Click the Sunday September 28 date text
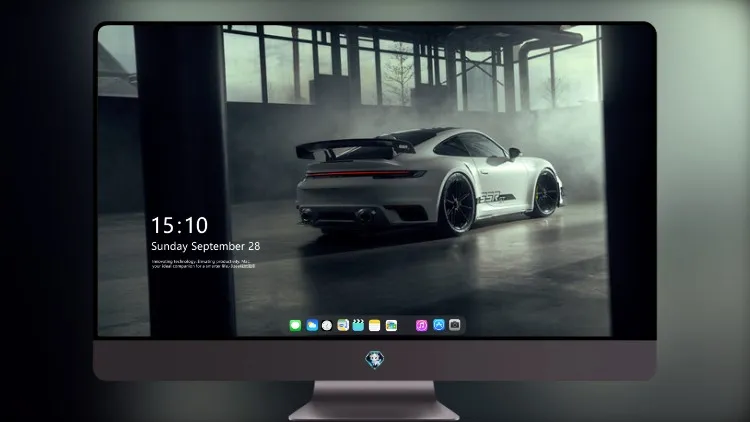The height and width of the screenshot is (422, 750). (x=206, y=246)
